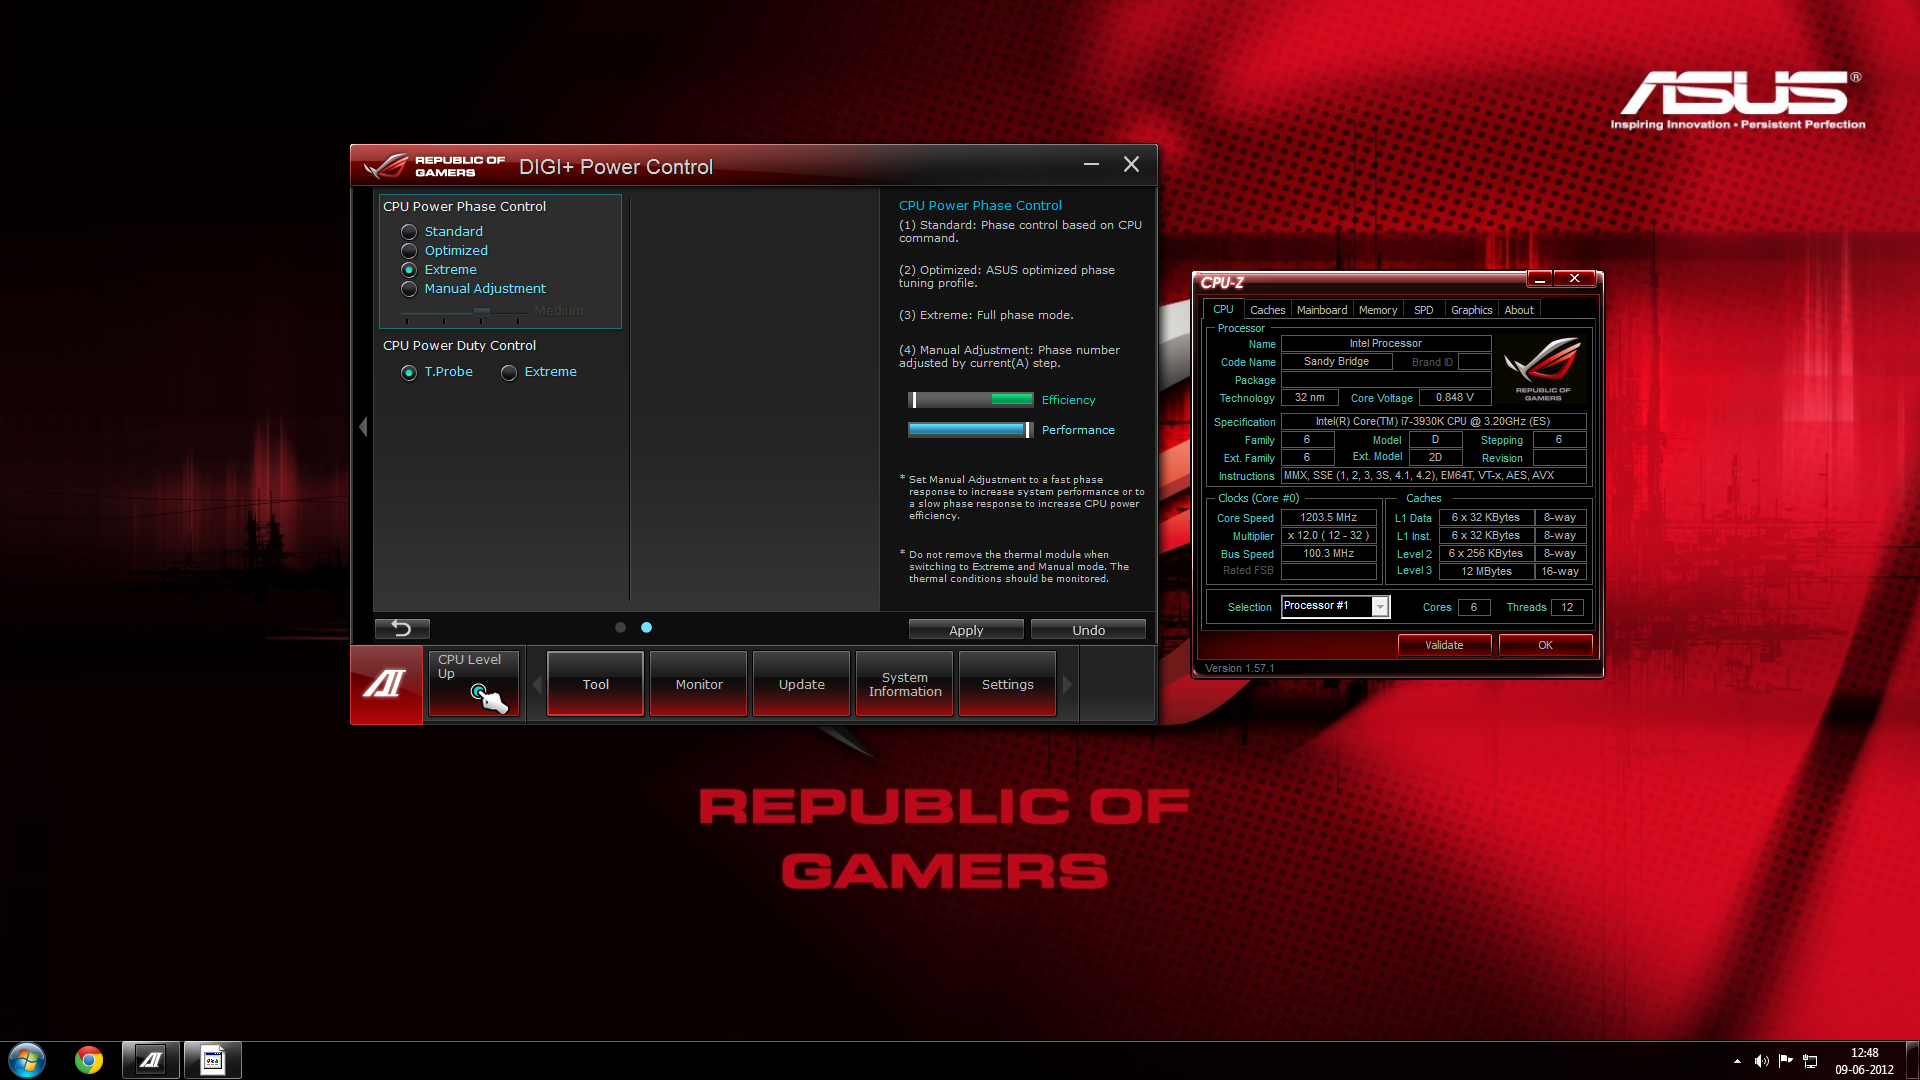Select Extreme duty control radio
Screen dimensions: 1920x1080
coord(509,372)
